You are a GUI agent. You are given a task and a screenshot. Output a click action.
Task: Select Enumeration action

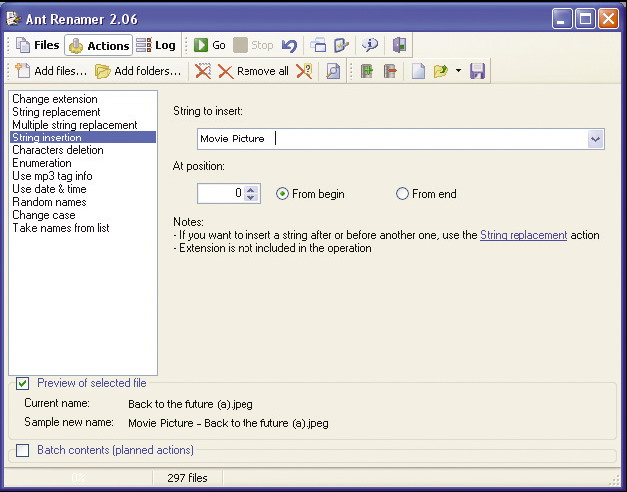point(83,163)
